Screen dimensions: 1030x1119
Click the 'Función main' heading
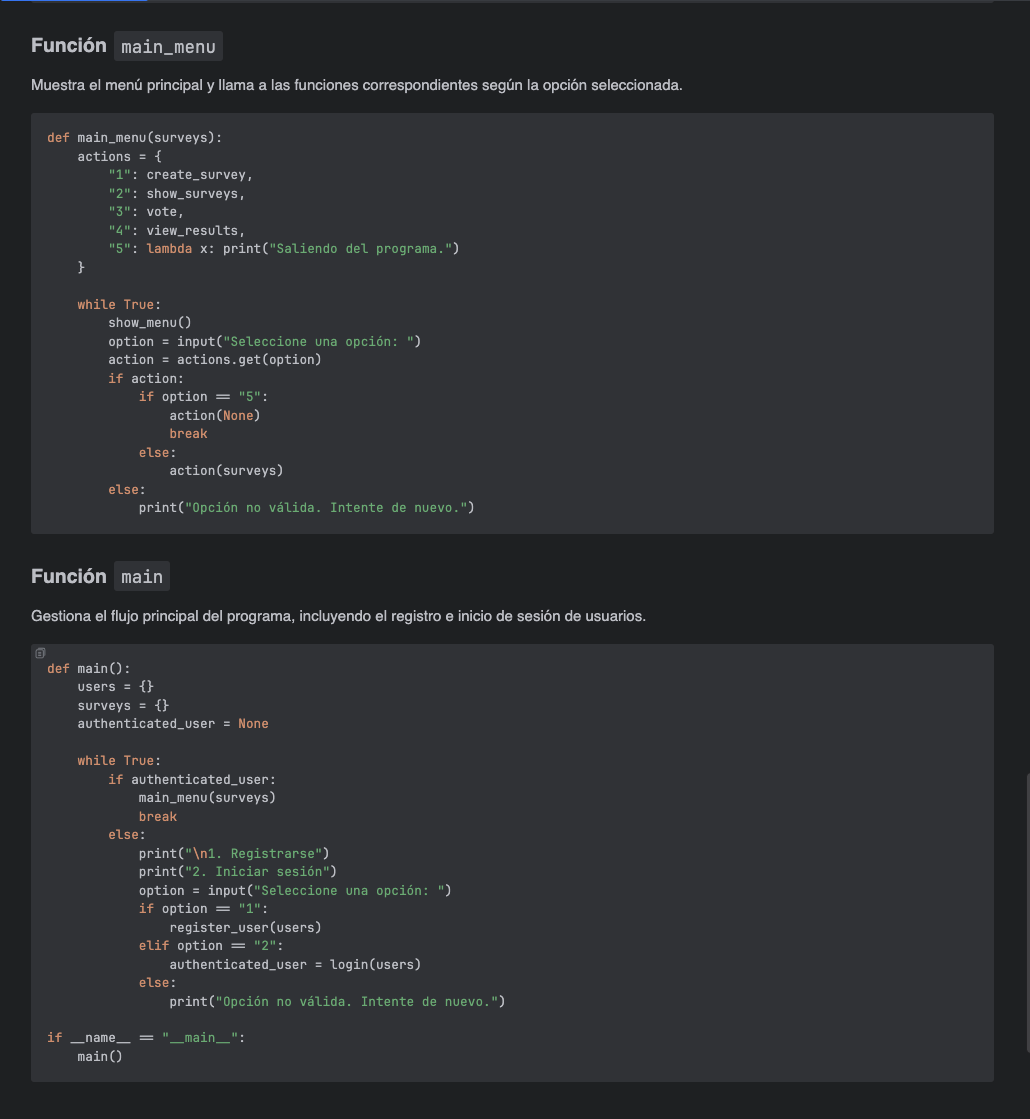pos(100,576)
